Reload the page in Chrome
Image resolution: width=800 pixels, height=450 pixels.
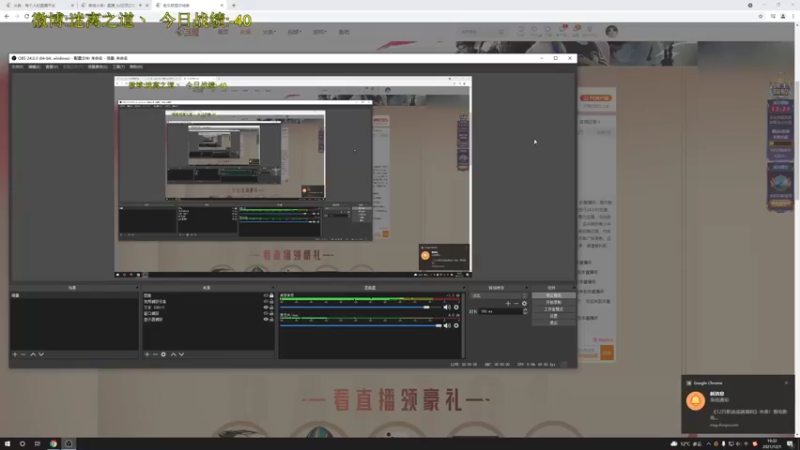click(27, 16)
